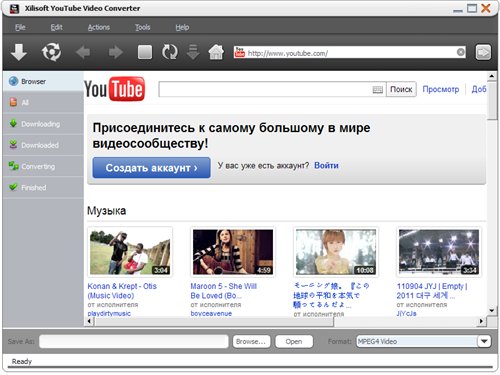Click the Stop square toolbar icon
The image size is (500, 375).
[145, 52]
